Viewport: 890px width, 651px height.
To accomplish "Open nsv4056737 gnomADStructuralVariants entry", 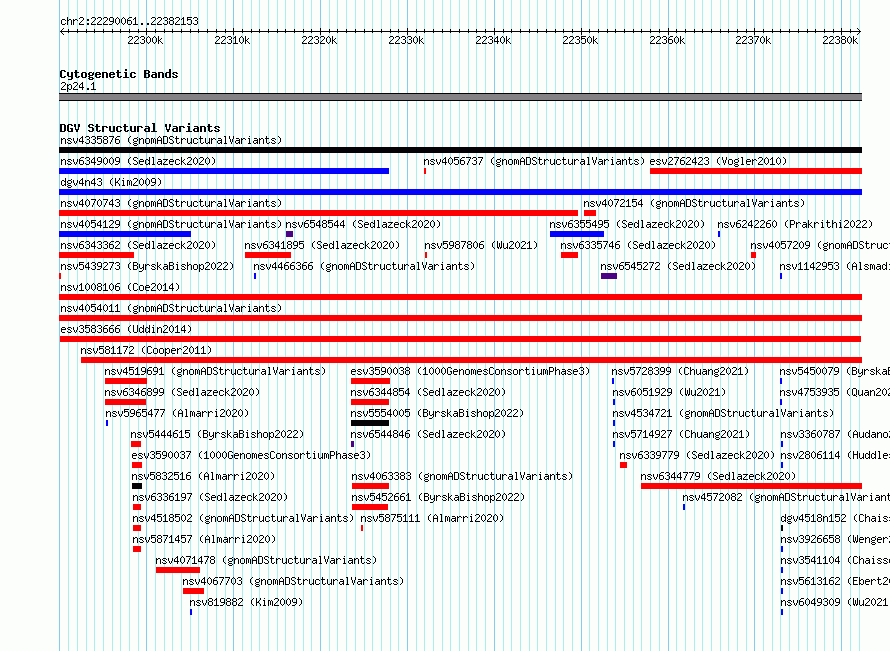I will pos(534,161).
